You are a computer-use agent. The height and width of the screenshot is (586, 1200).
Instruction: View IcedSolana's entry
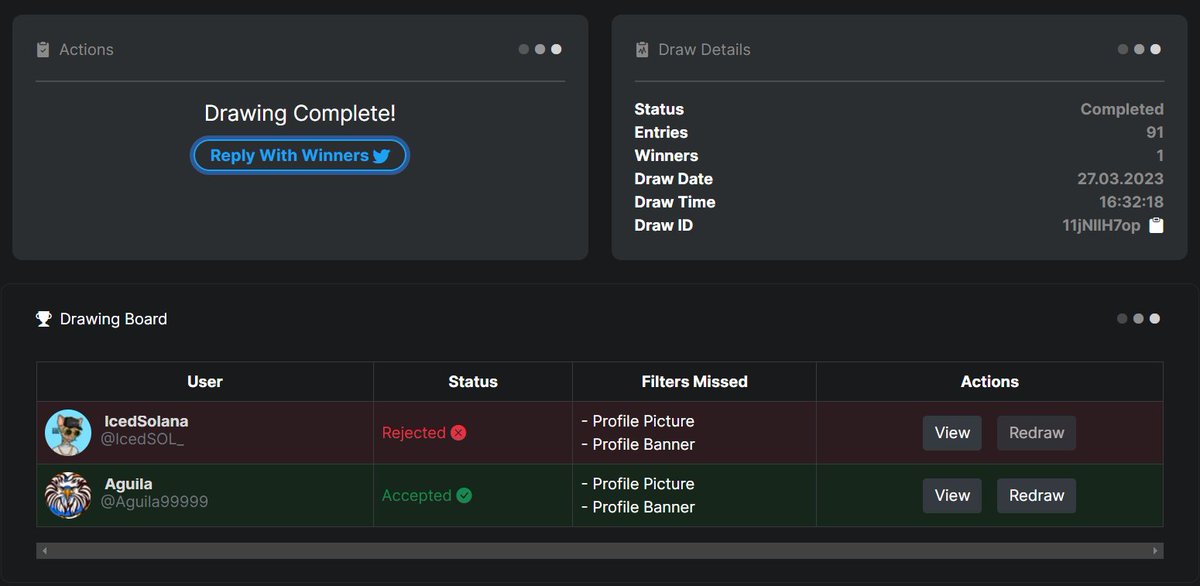coord(952,433)
